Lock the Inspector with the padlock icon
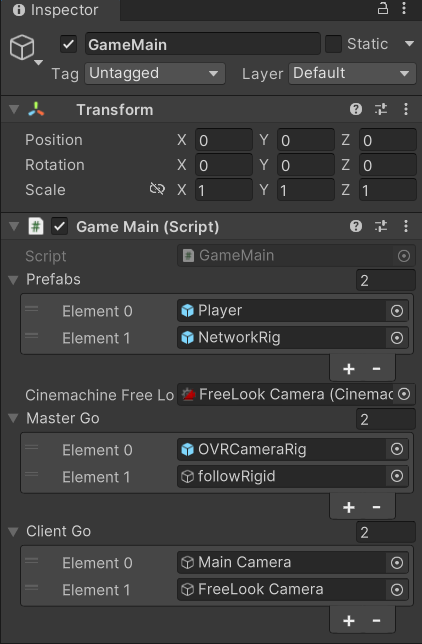 (x=383, y=8)
